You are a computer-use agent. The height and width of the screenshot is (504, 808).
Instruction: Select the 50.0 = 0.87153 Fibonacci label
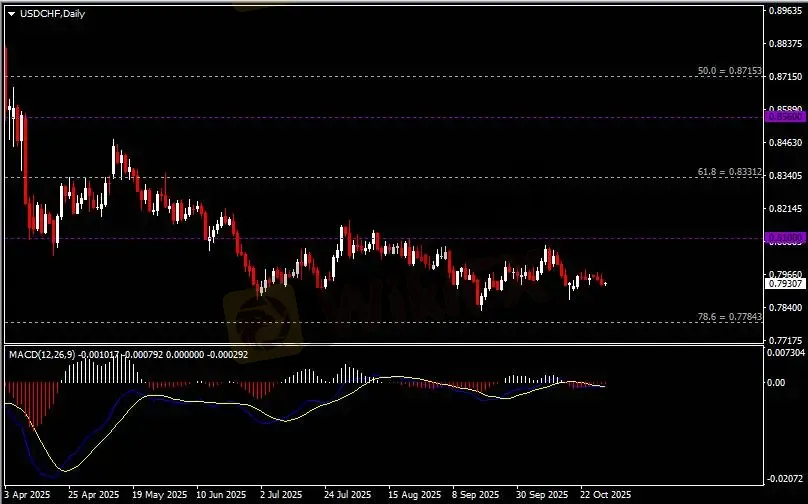(730, 71)
